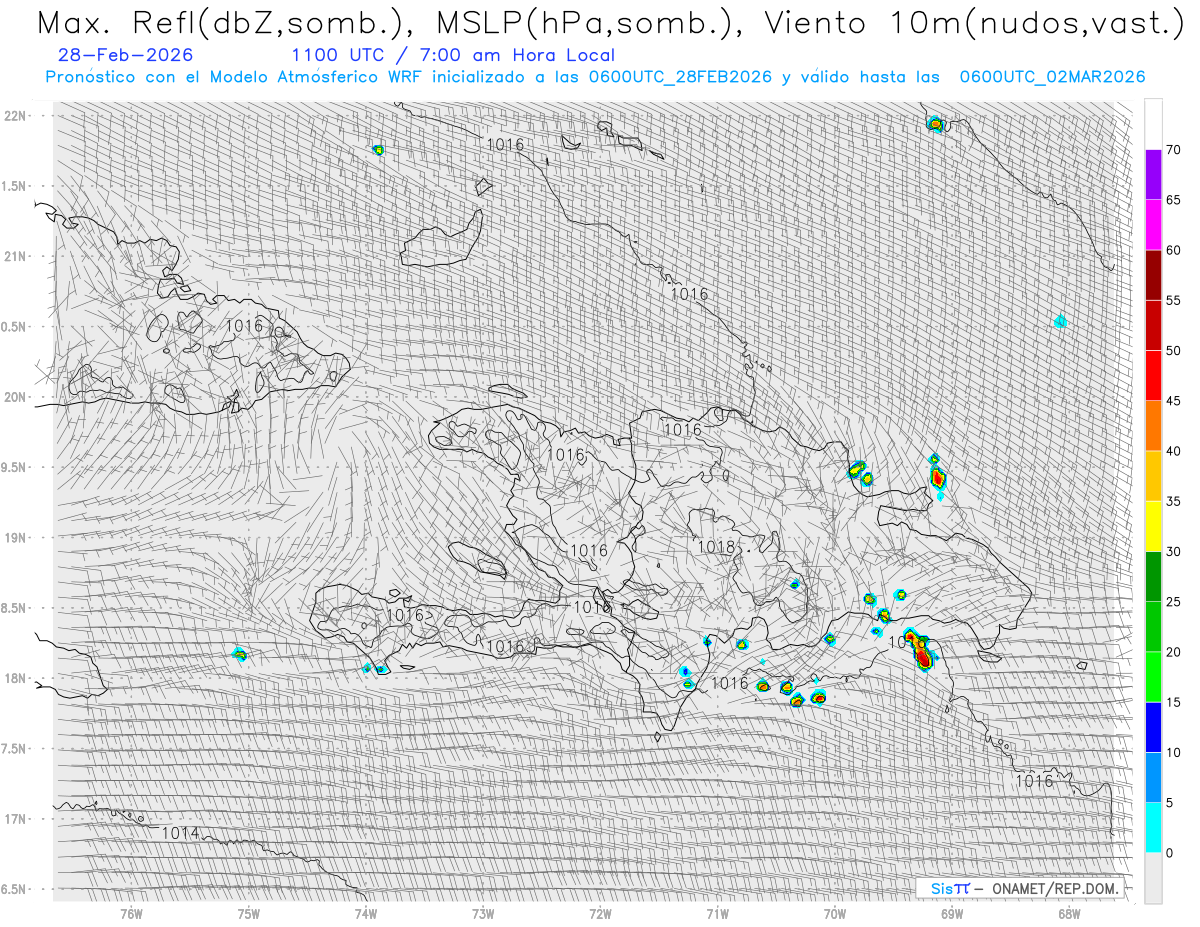The width and height of the screenshot is (1200, 927).
Task: Click the '22N' latitude axis label
Action: (x=15, y=116)
